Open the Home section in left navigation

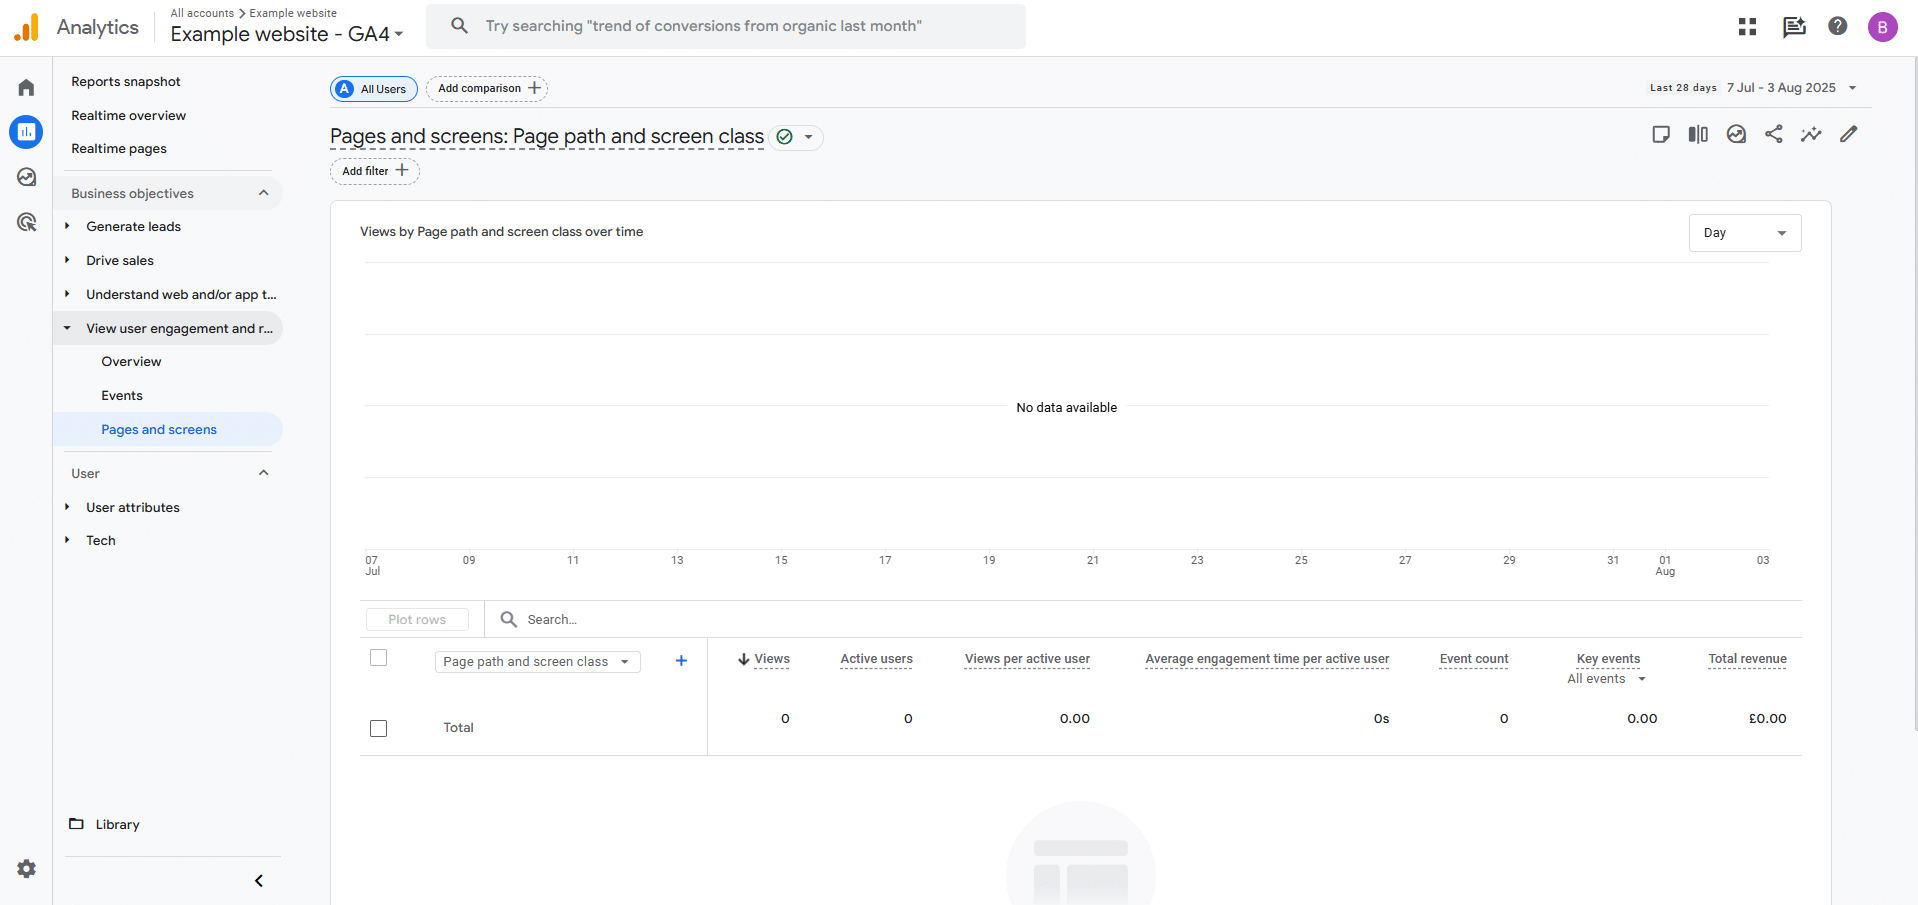(x=26, y=87)
